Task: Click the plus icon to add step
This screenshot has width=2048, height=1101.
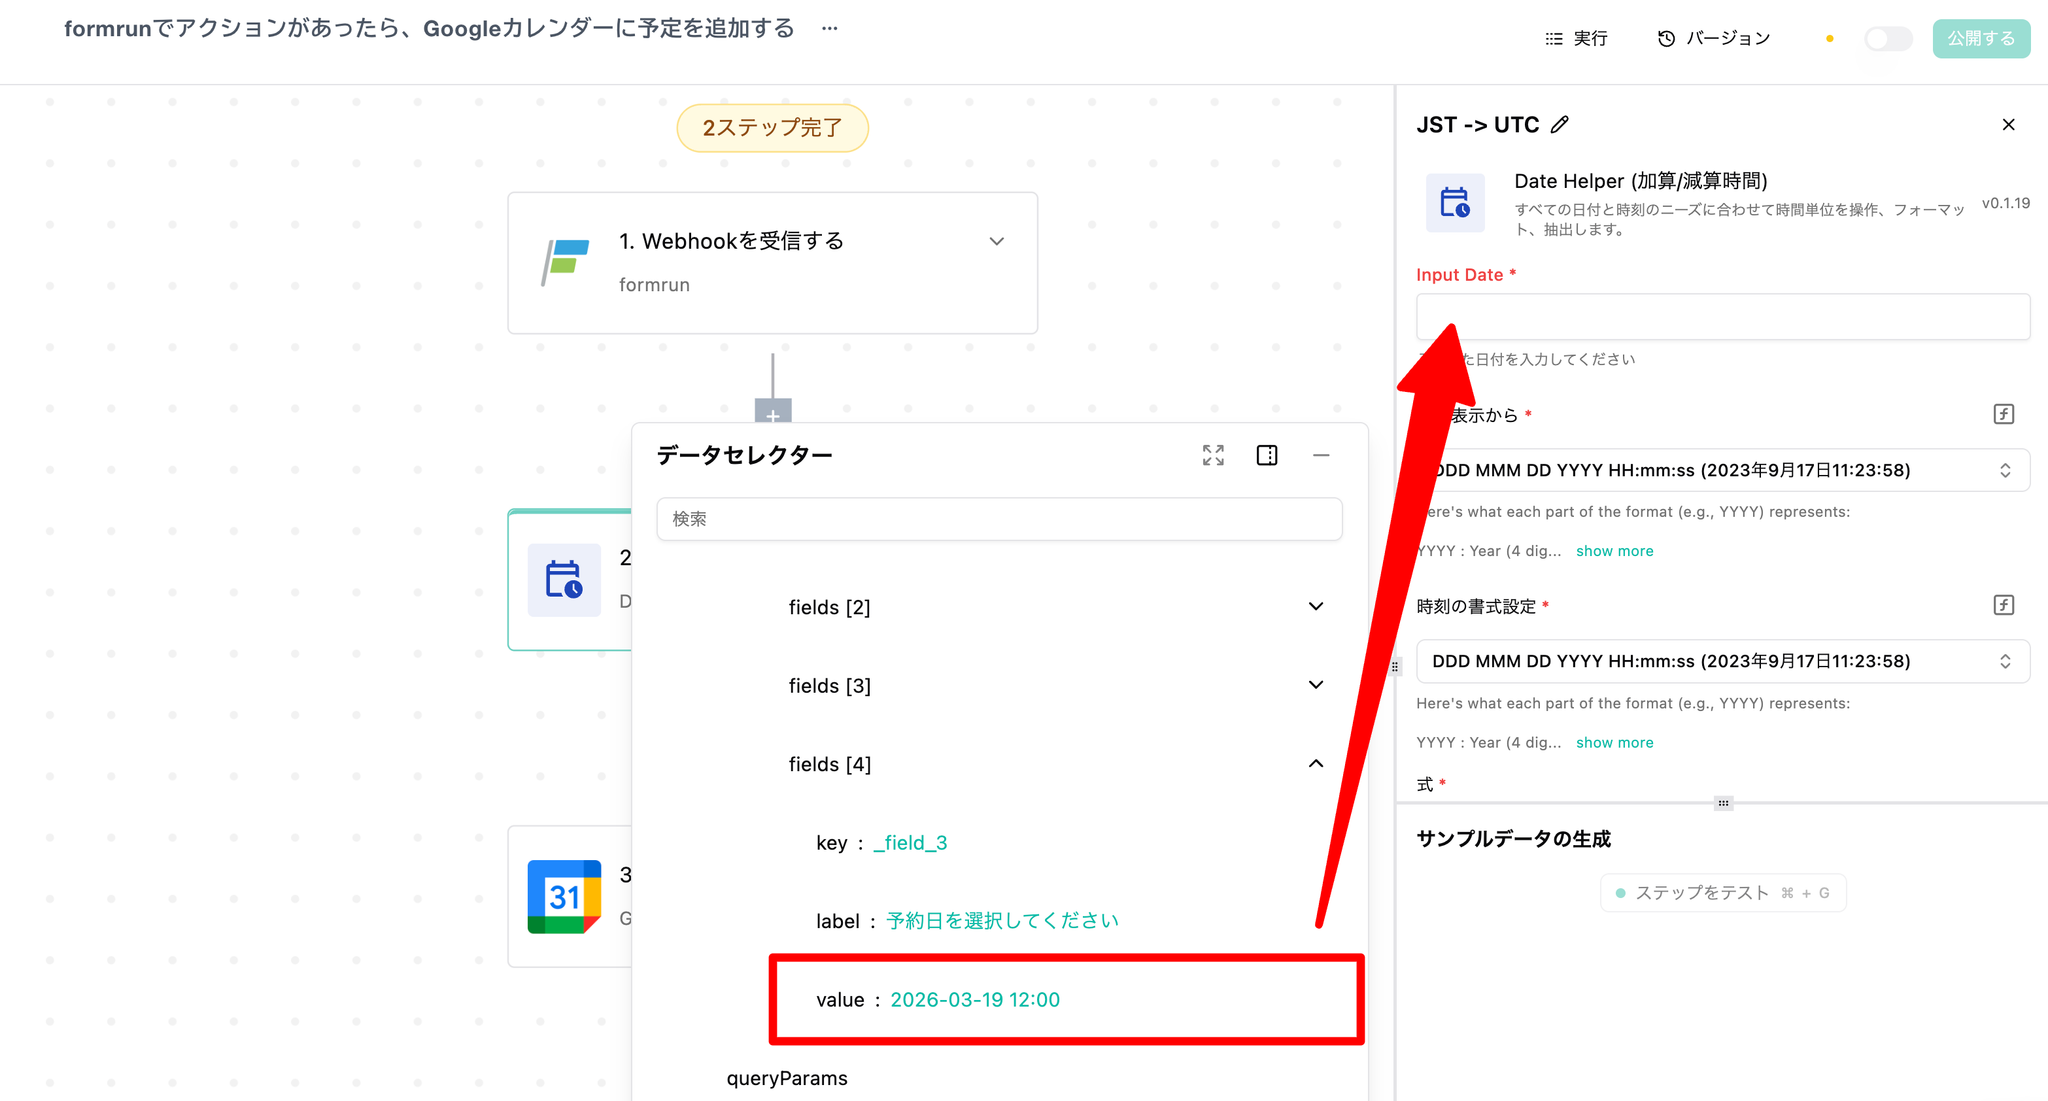Action: (773, 413)
